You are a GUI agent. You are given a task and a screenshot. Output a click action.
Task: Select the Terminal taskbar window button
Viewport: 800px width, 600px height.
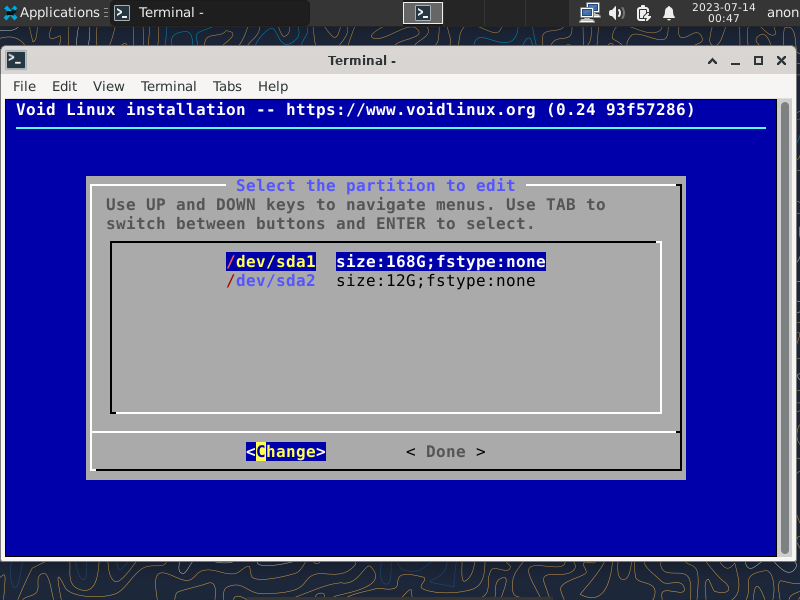coord(210,12)
